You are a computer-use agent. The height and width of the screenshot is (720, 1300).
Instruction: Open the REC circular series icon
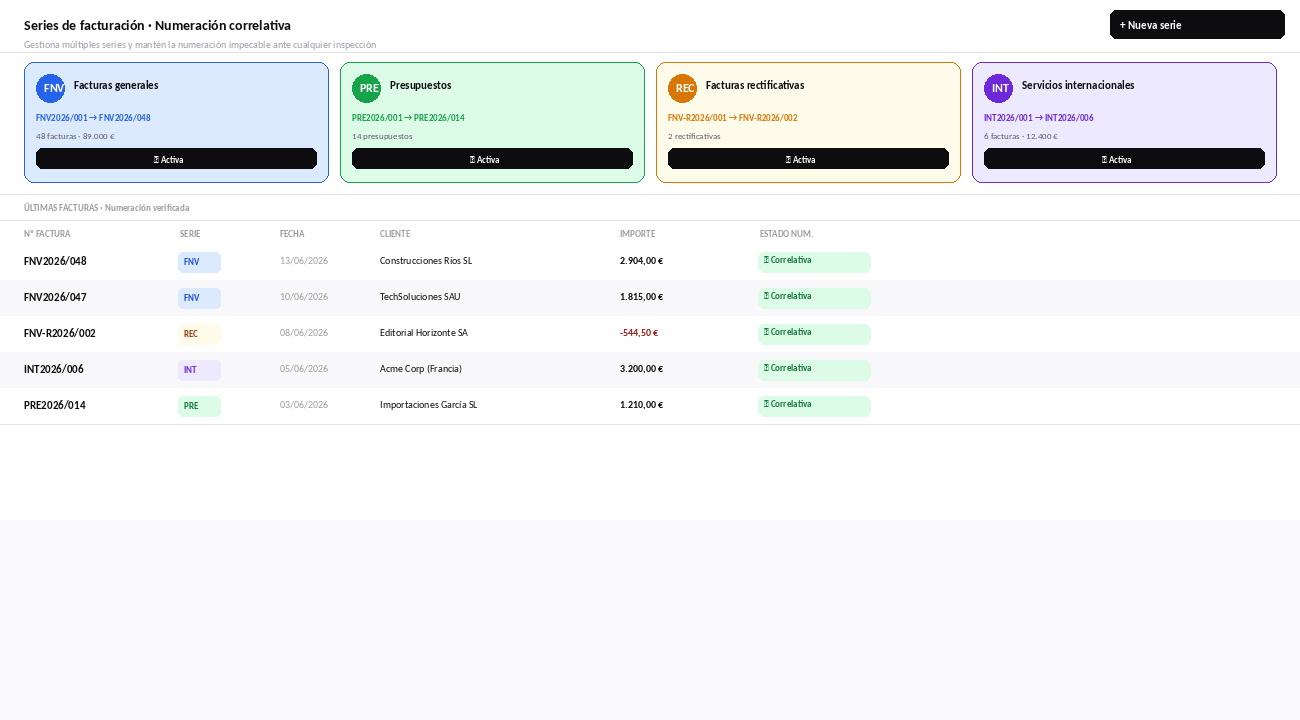(x=682, y=88)
